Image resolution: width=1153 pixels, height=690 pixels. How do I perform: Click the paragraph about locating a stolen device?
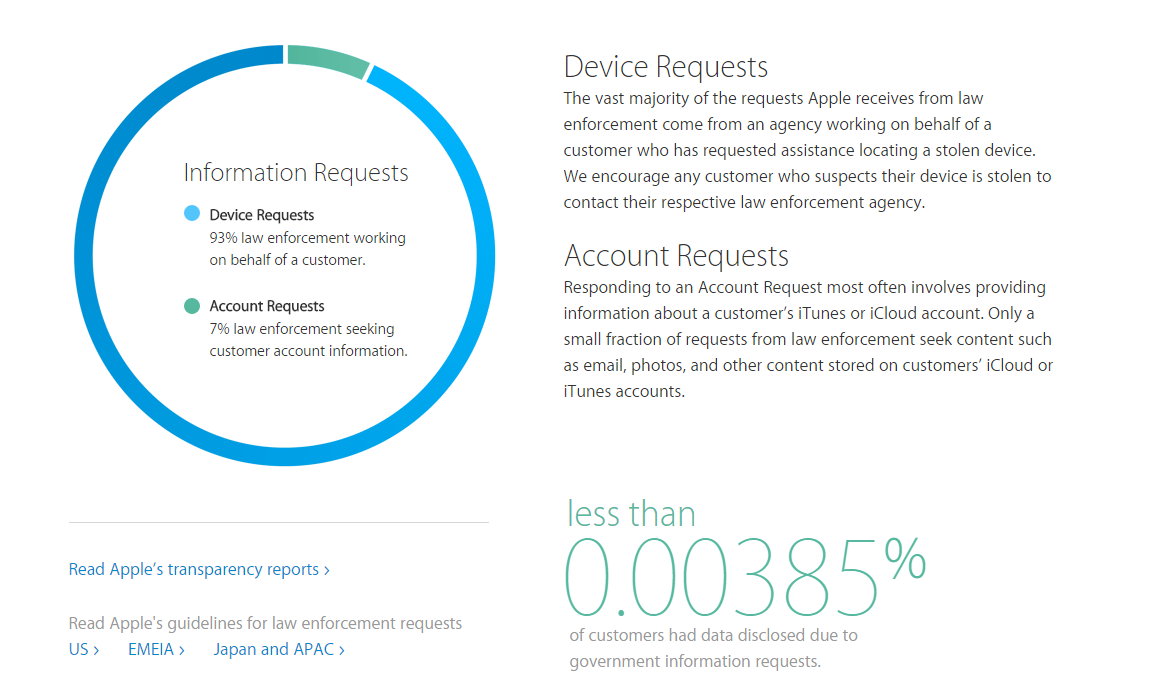click(807, 150)
